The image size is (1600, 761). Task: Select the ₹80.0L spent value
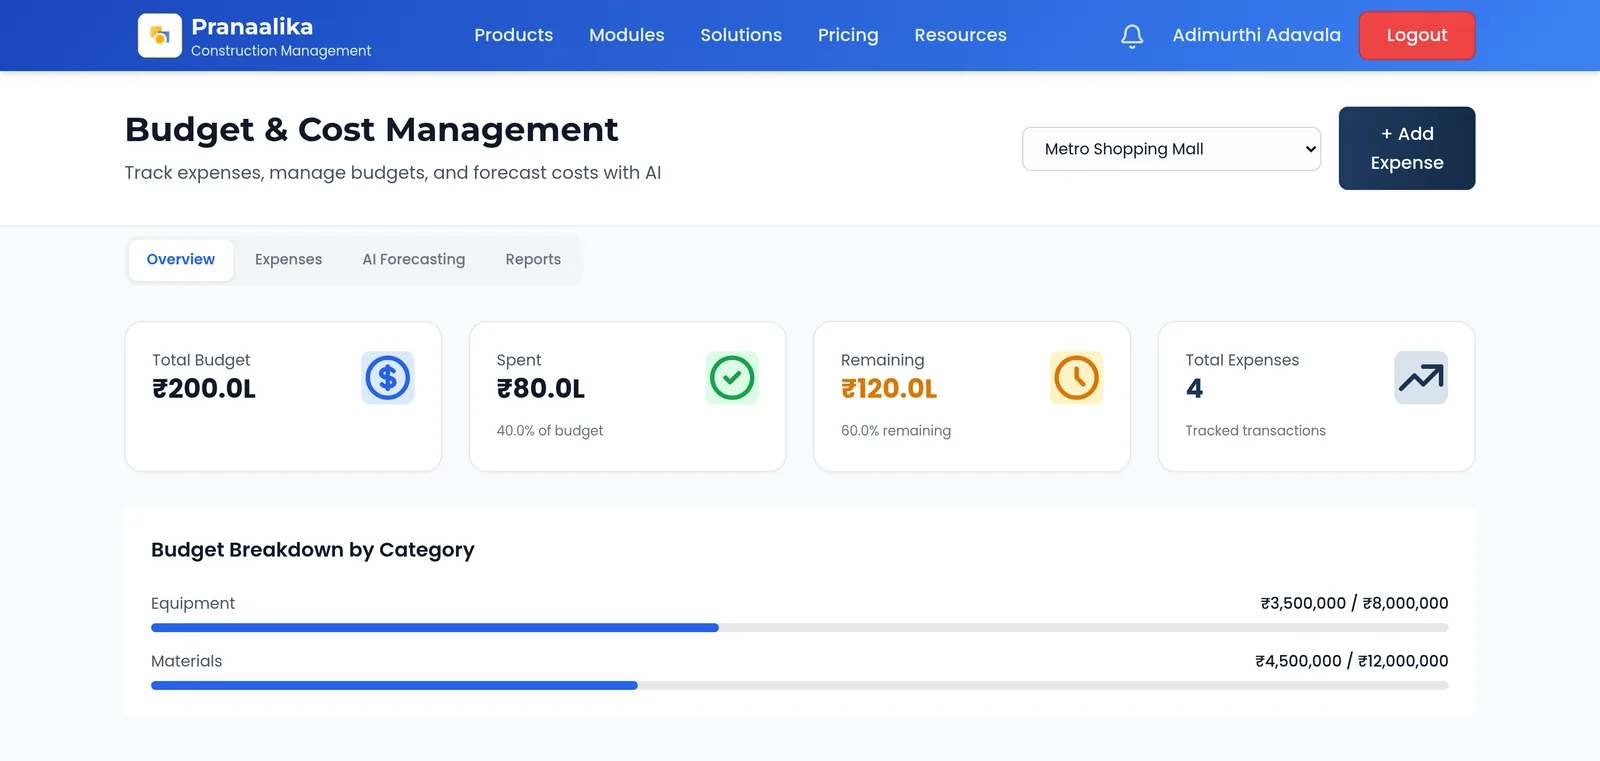(541, 389)
